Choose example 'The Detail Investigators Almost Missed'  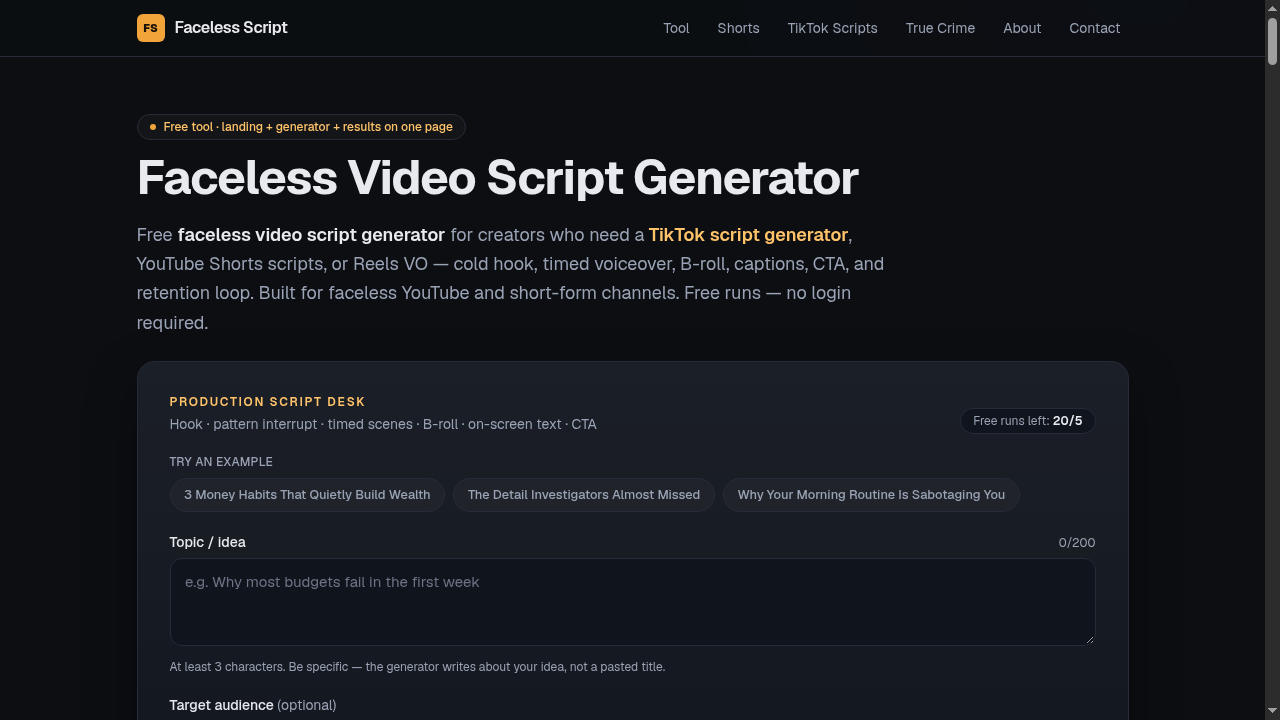(584, 495)
